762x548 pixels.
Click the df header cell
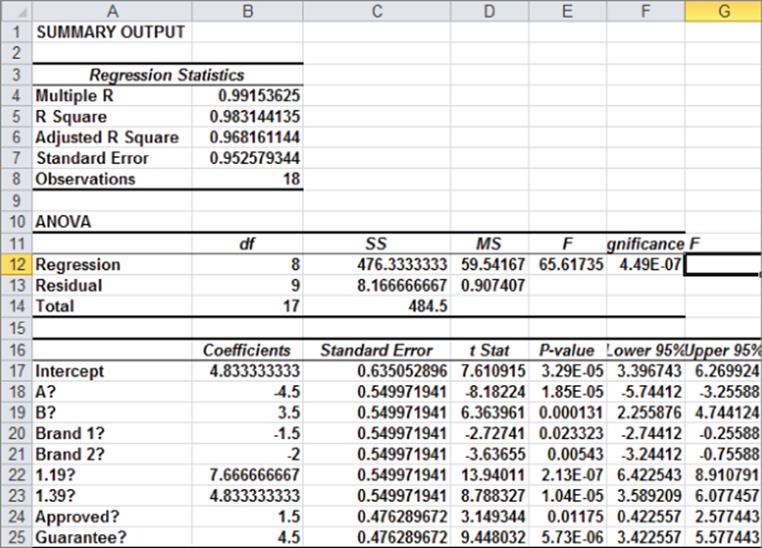[x=247, y=243]
